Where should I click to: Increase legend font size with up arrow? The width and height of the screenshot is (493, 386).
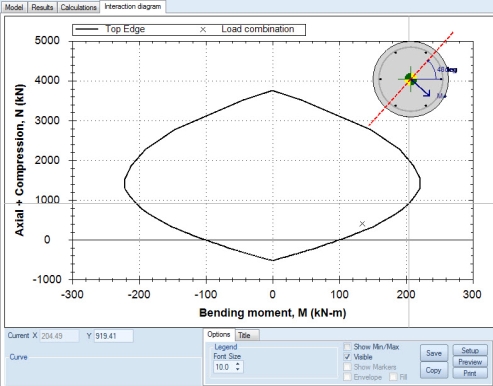click(237, 364)
